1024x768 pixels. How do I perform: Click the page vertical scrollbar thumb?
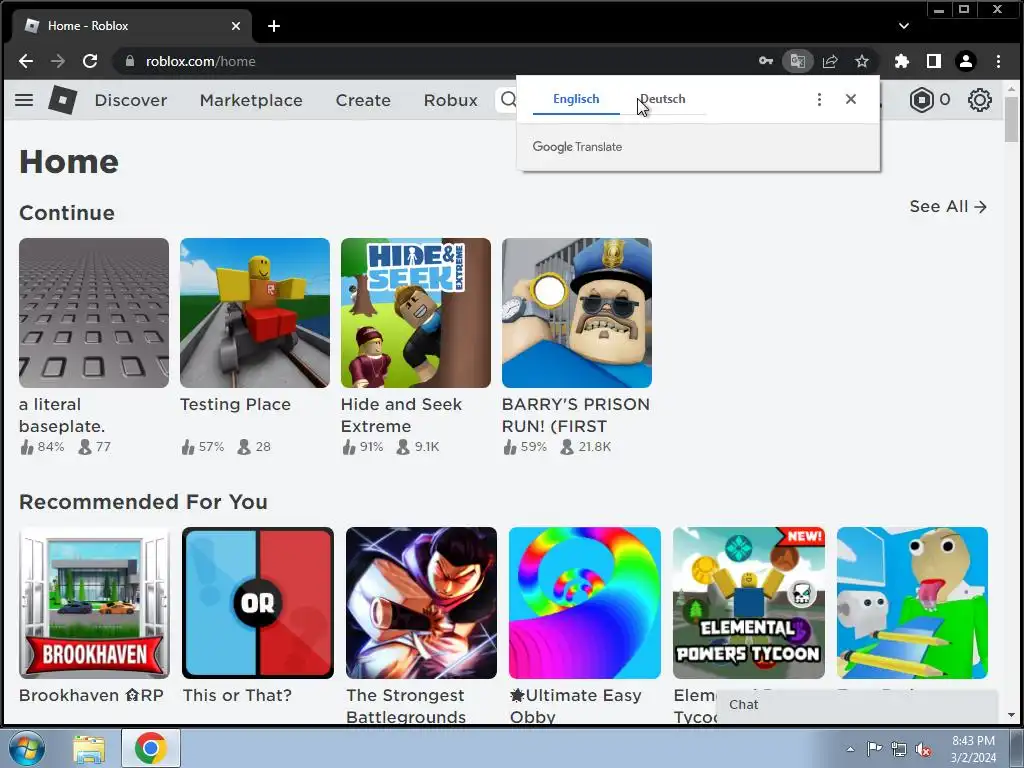pyautogui.click(x=1011, y=119)
